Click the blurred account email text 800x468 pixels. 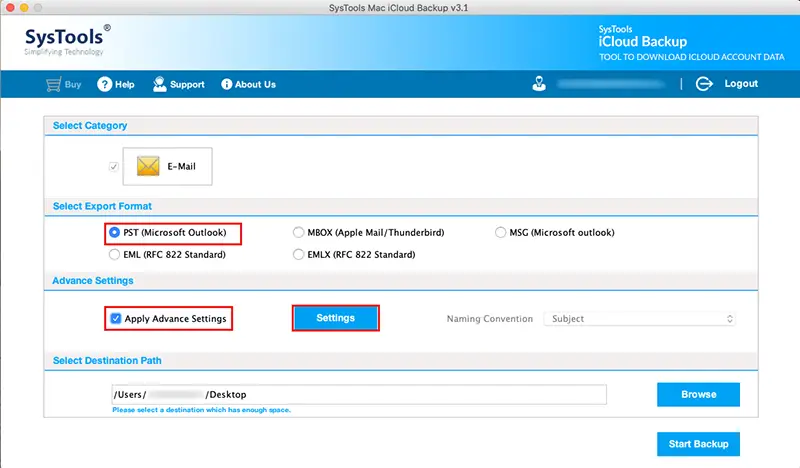(611, 84)
